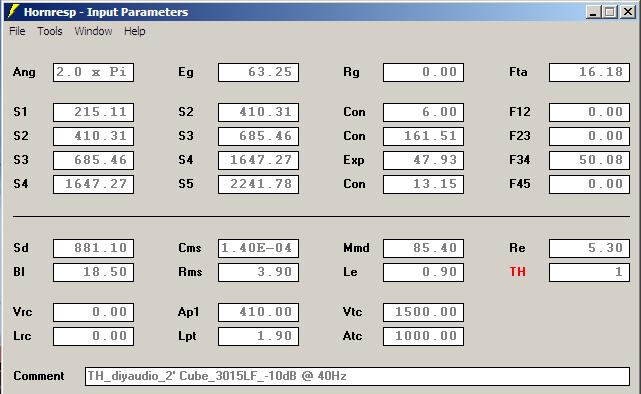641x394 pixels.
Task: Click the Rms field showing 3.90
Action: point(258,272)
